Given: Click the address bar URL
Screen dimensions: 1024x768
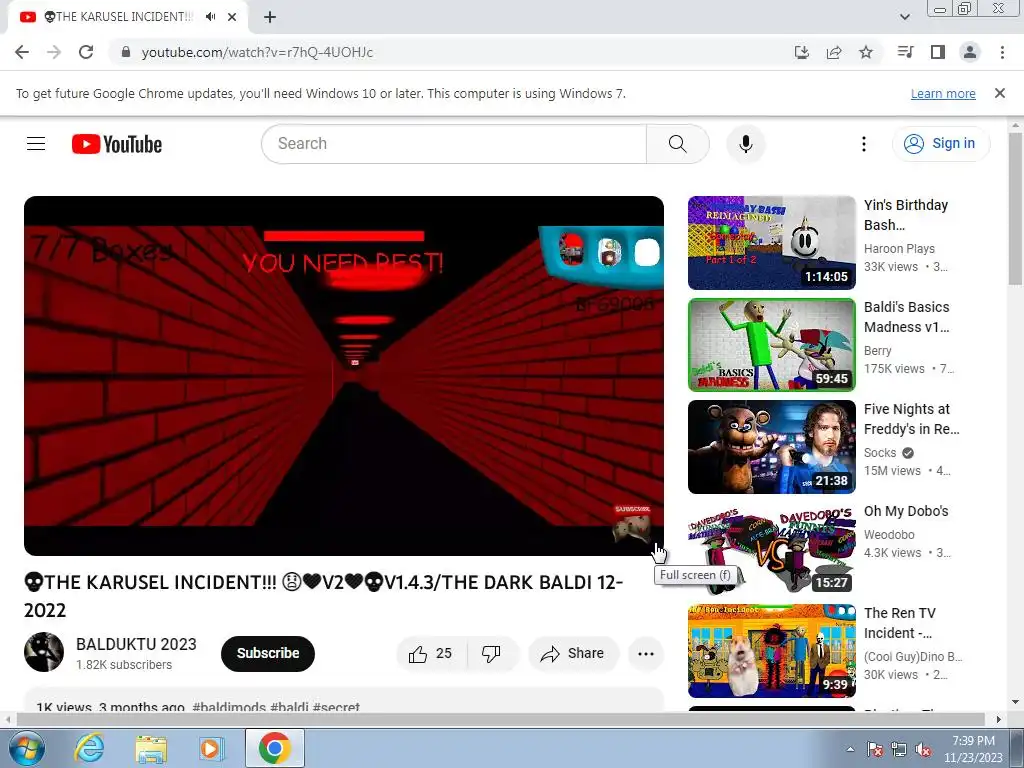Looking at the screenshot, I should pos(257,52).
